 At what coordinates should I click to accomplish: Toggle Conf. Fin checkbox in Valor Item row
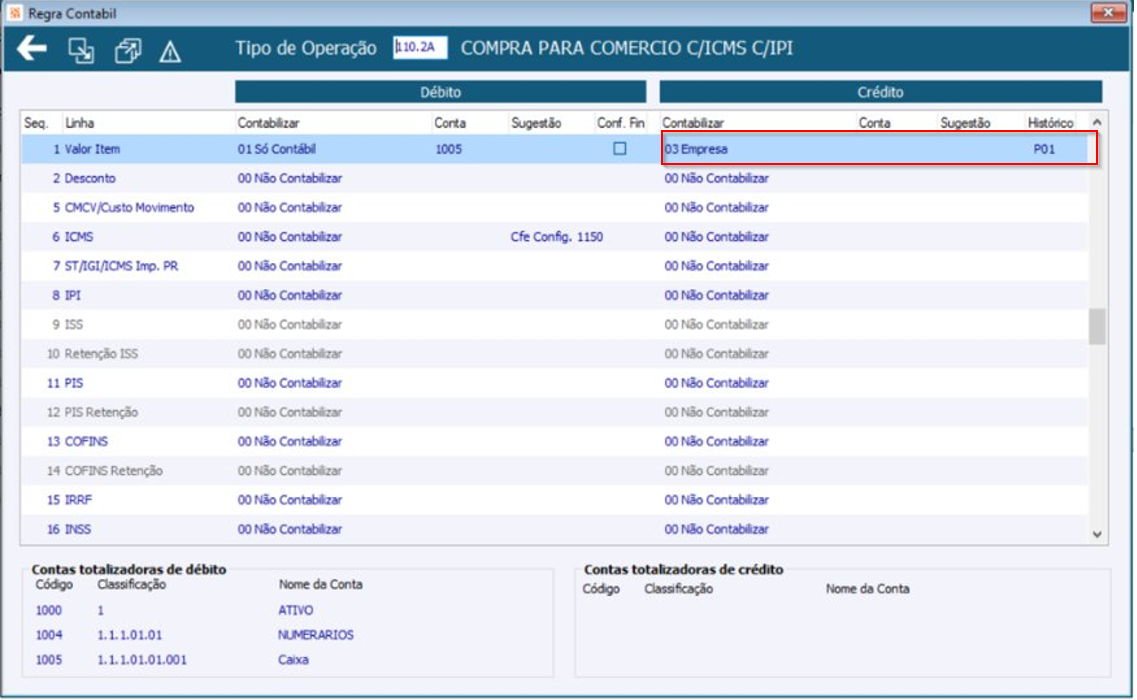[x=619, y=148]
